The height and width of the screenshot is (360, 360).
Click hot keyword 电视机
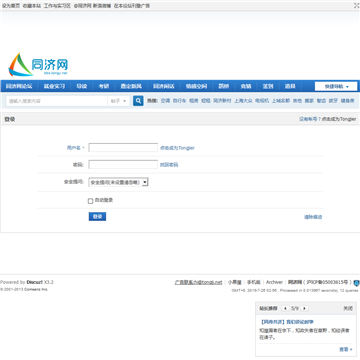262,101
